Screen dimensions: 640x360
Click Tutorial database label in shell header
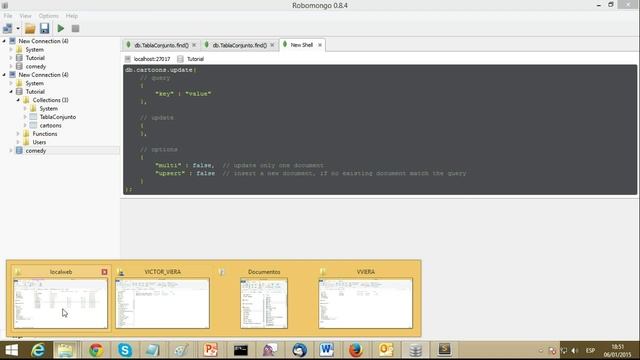(195, 59)
